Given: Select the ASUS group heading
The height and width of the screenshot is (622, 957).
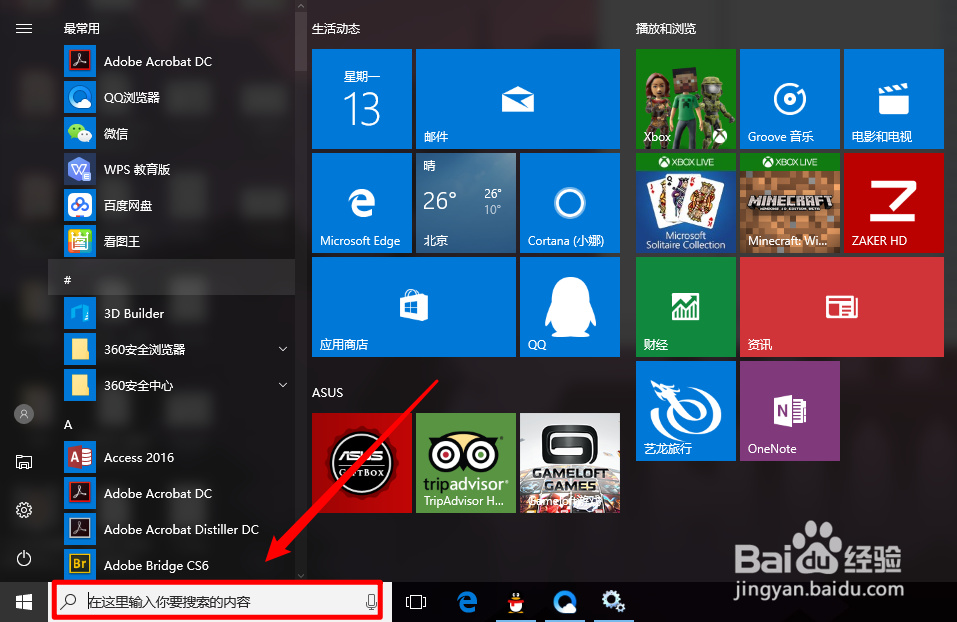Looking at the screenshot, I should pyautogui.click(x=328, y=392).
